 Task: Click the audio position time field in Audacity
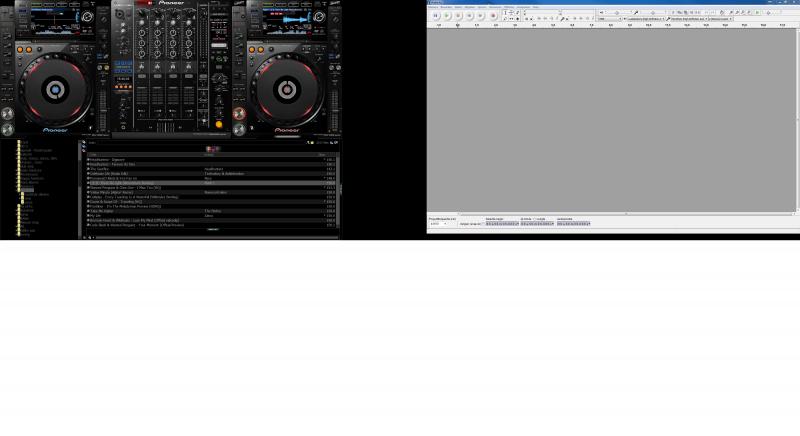[x=573, y=224]
